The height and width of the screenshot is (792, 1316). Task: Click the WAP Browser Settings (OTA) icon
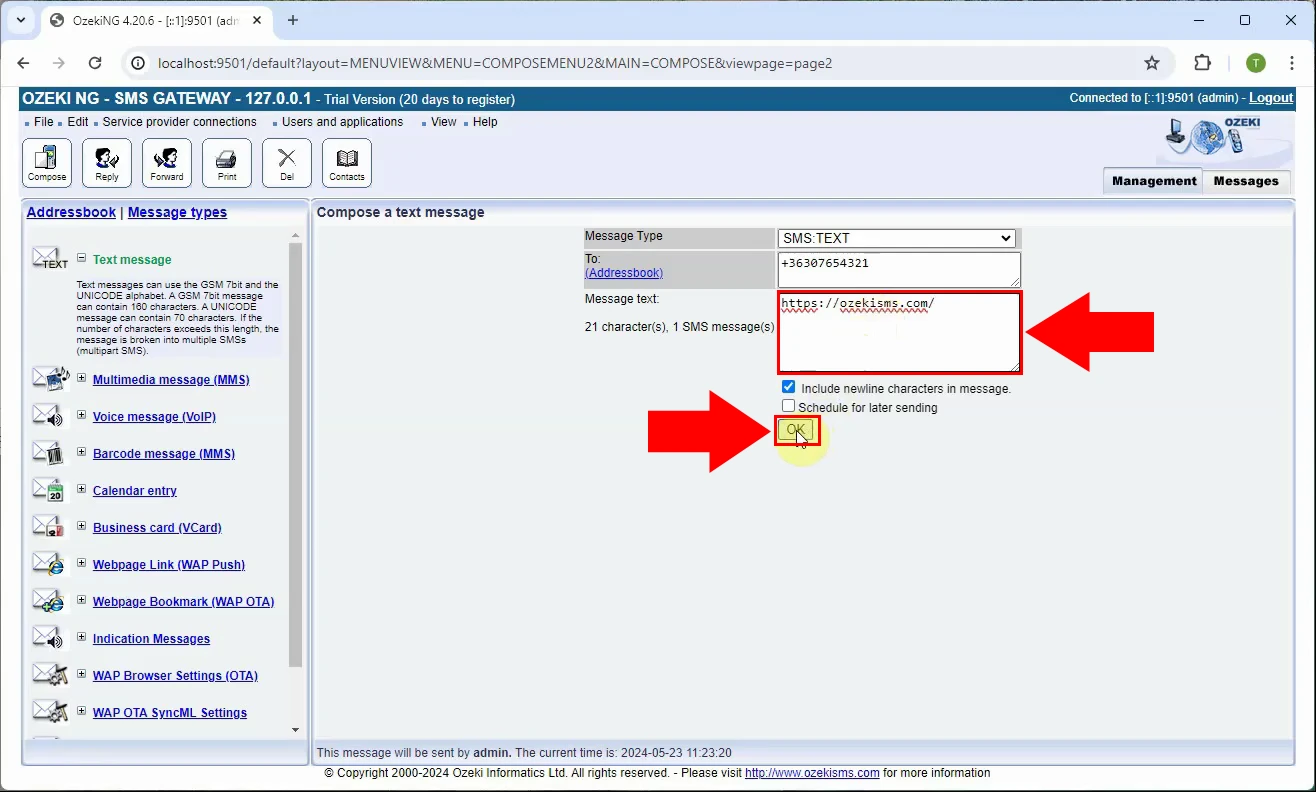(x=50, y=675)
